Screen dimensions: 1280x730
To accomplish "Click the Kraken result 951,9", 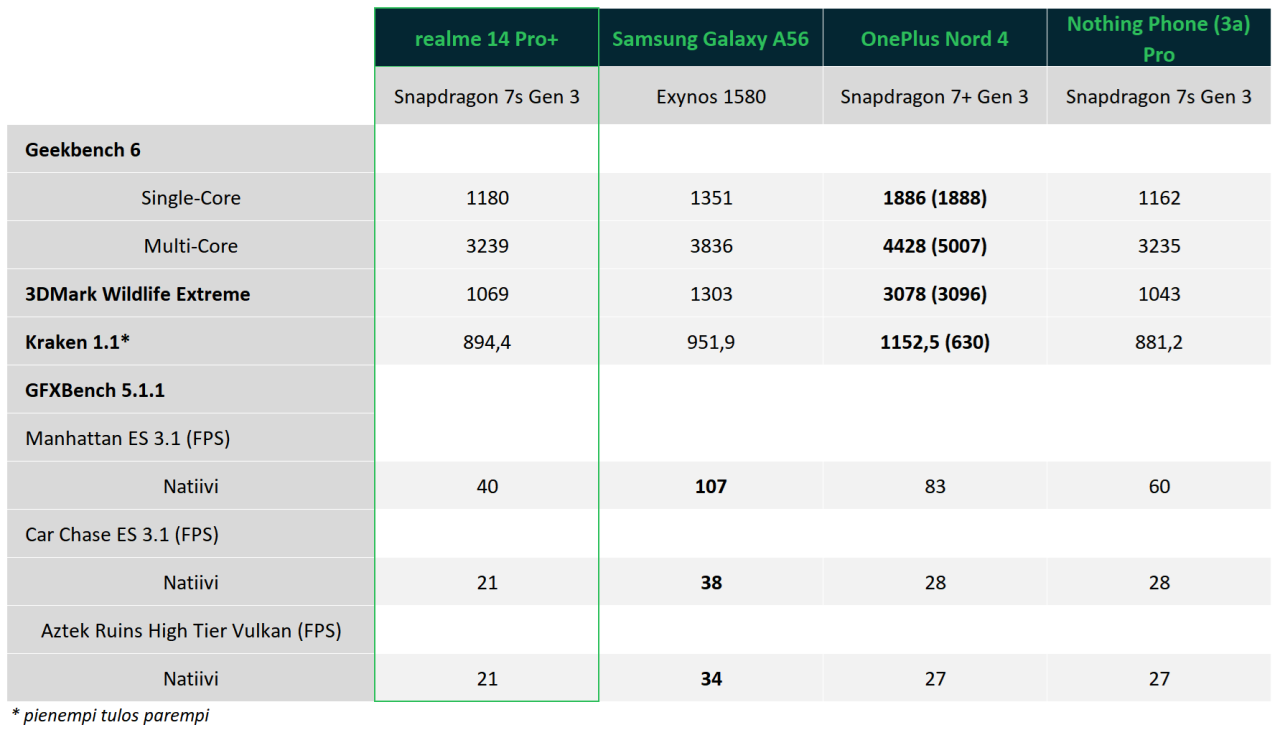I will point(711,342).
